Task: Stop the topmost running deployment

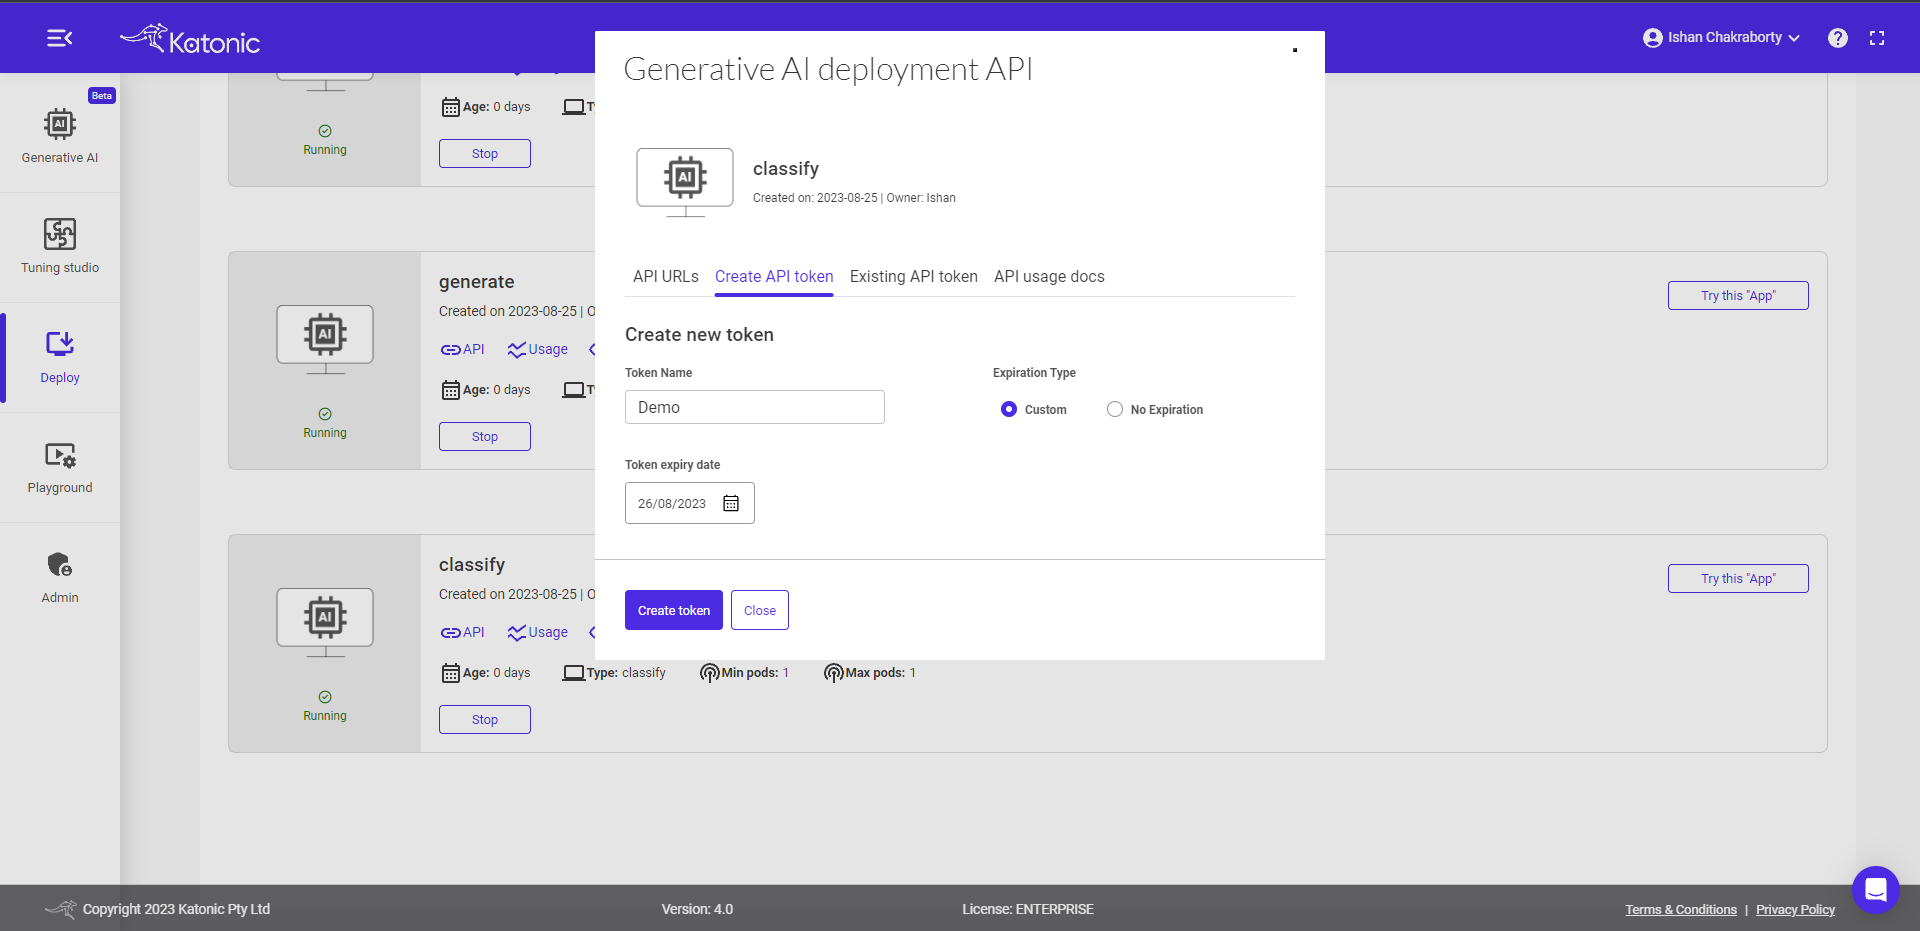Action: click(485, 154)
